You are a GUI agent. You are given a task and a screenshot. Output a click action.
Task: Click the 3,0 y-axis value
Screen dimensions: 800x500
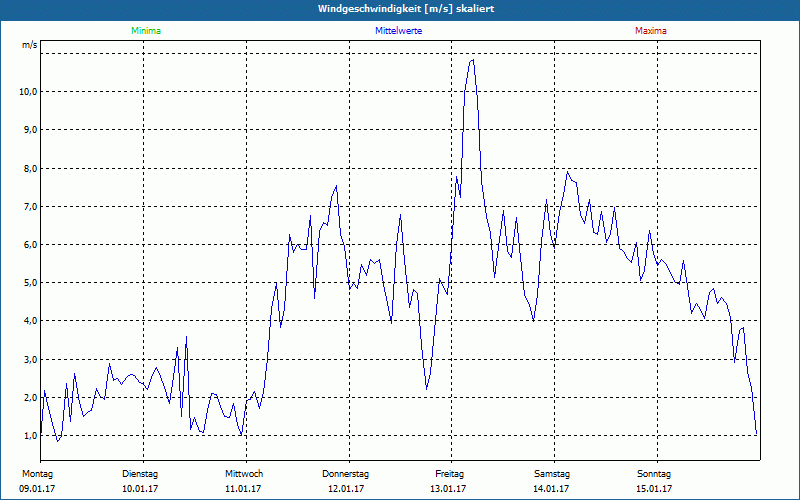(30, 359)
